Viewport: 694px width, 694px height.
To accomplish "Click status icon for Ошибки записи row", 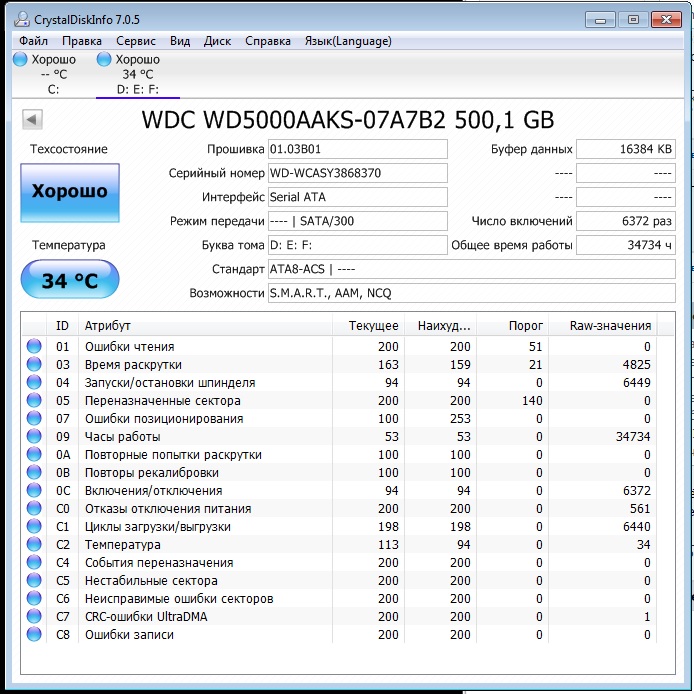I will click(x=34, y=634).
